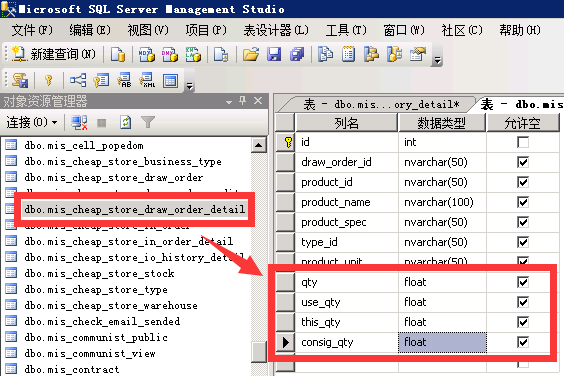Select dbo.mis_cheap_store_stock table in tree

[x=99, y=274]
